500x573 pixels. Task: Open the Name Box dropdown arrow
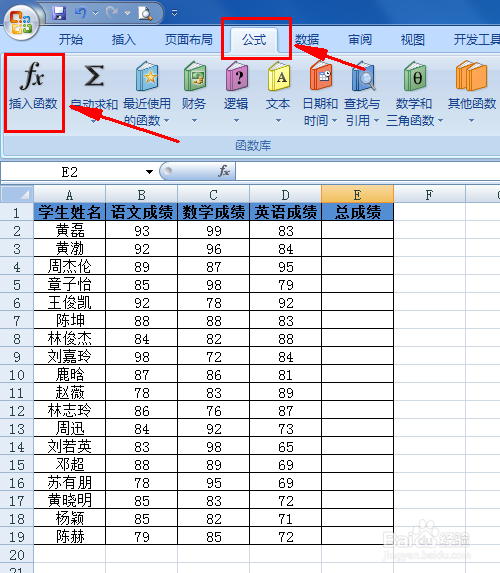point(149,172)
